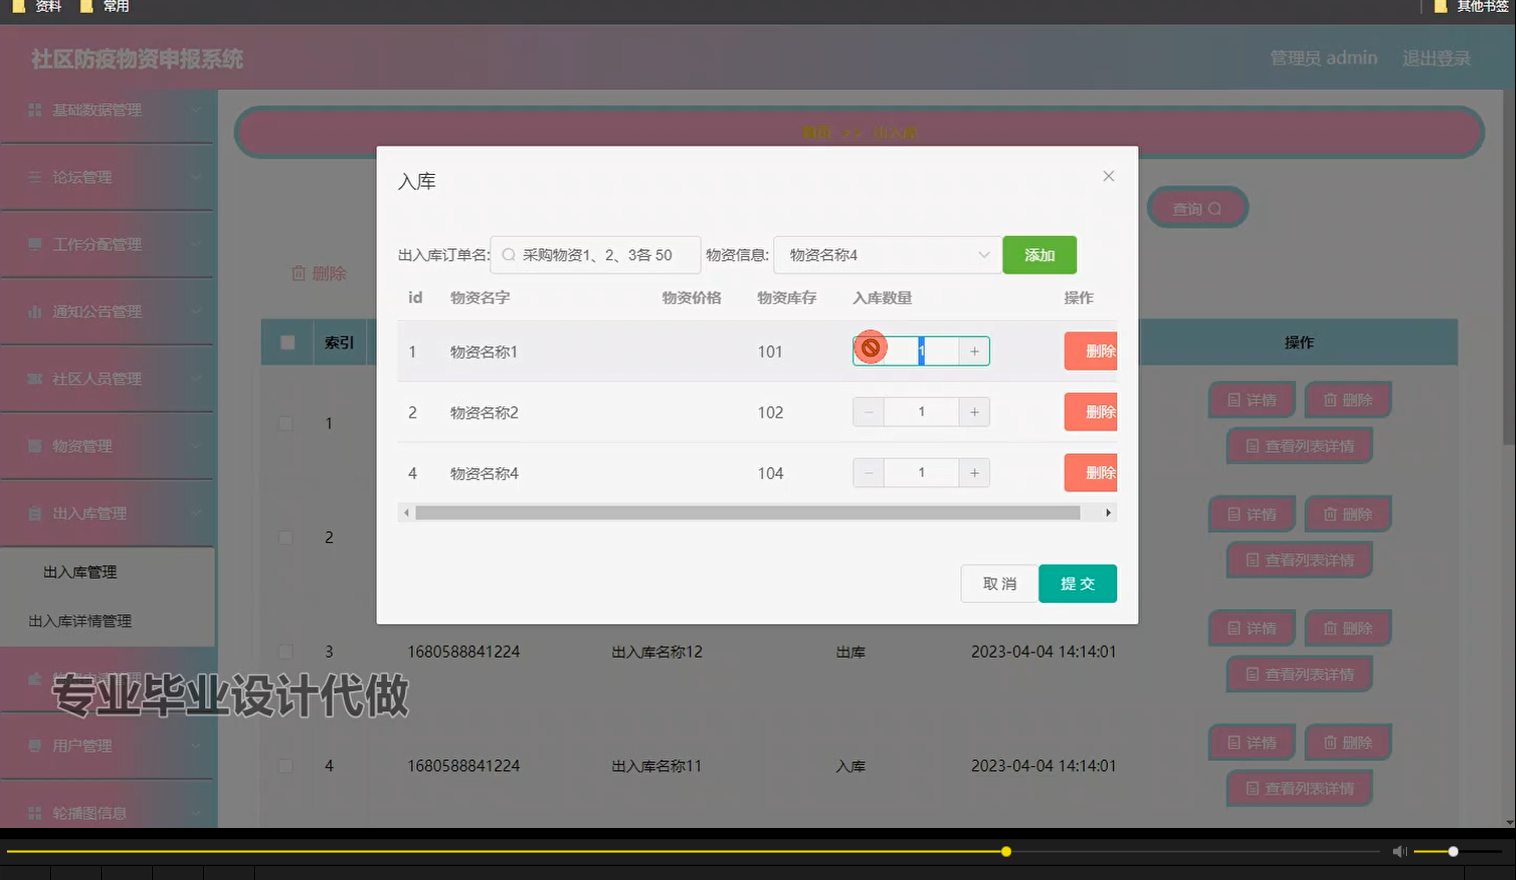
Task: Open the 物资名称4 dropdown in the dialog
Action: (886, 255)
